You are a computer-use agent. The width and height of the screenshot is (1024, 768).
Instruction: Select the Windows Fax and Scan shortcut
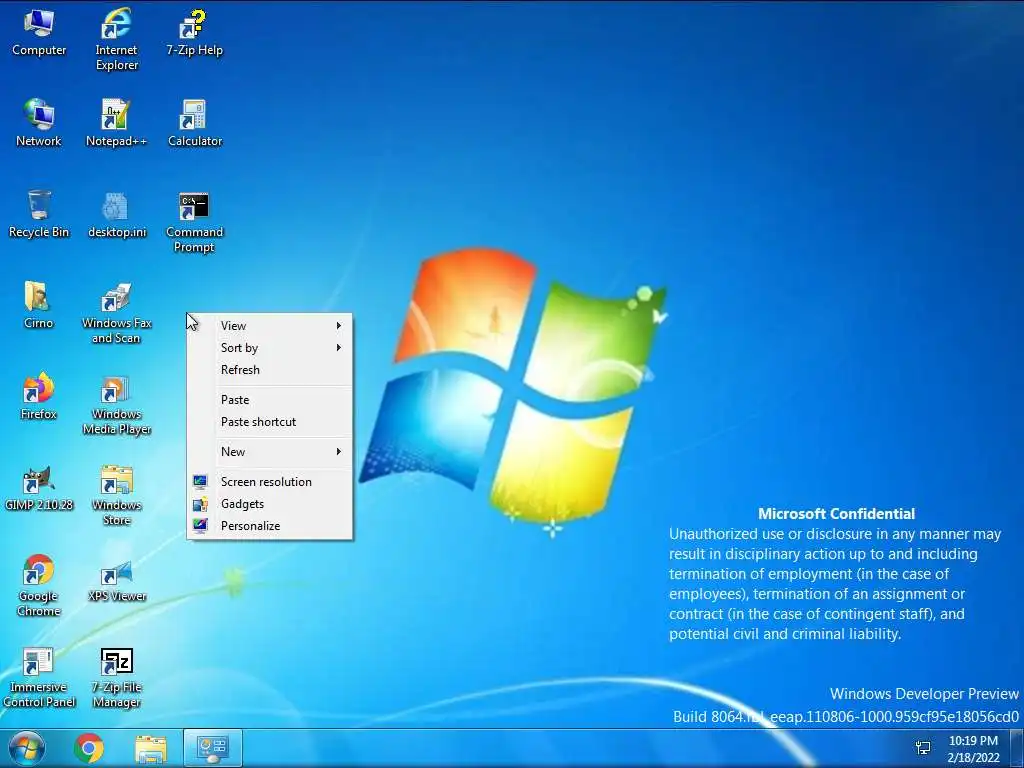[116, 312]
